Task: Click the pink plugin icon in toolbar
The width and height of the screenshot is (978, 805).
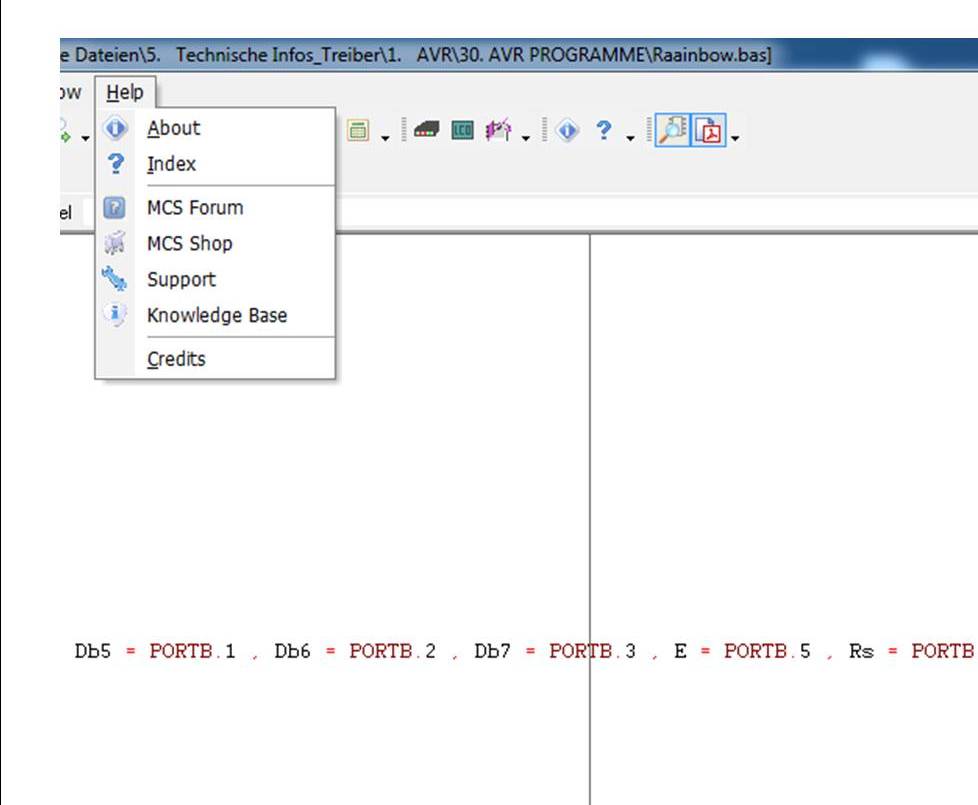Action: click(x=497, y=131)
